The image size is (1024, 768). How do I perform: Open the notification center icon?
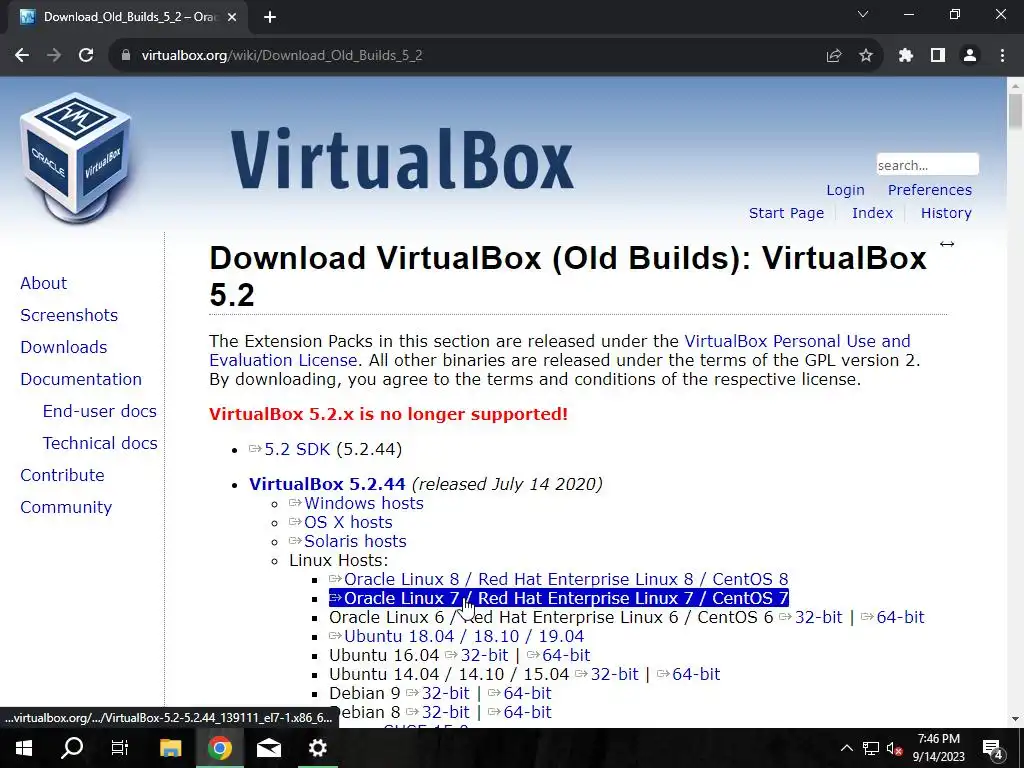pyautogui.click(x=993, y=748)
